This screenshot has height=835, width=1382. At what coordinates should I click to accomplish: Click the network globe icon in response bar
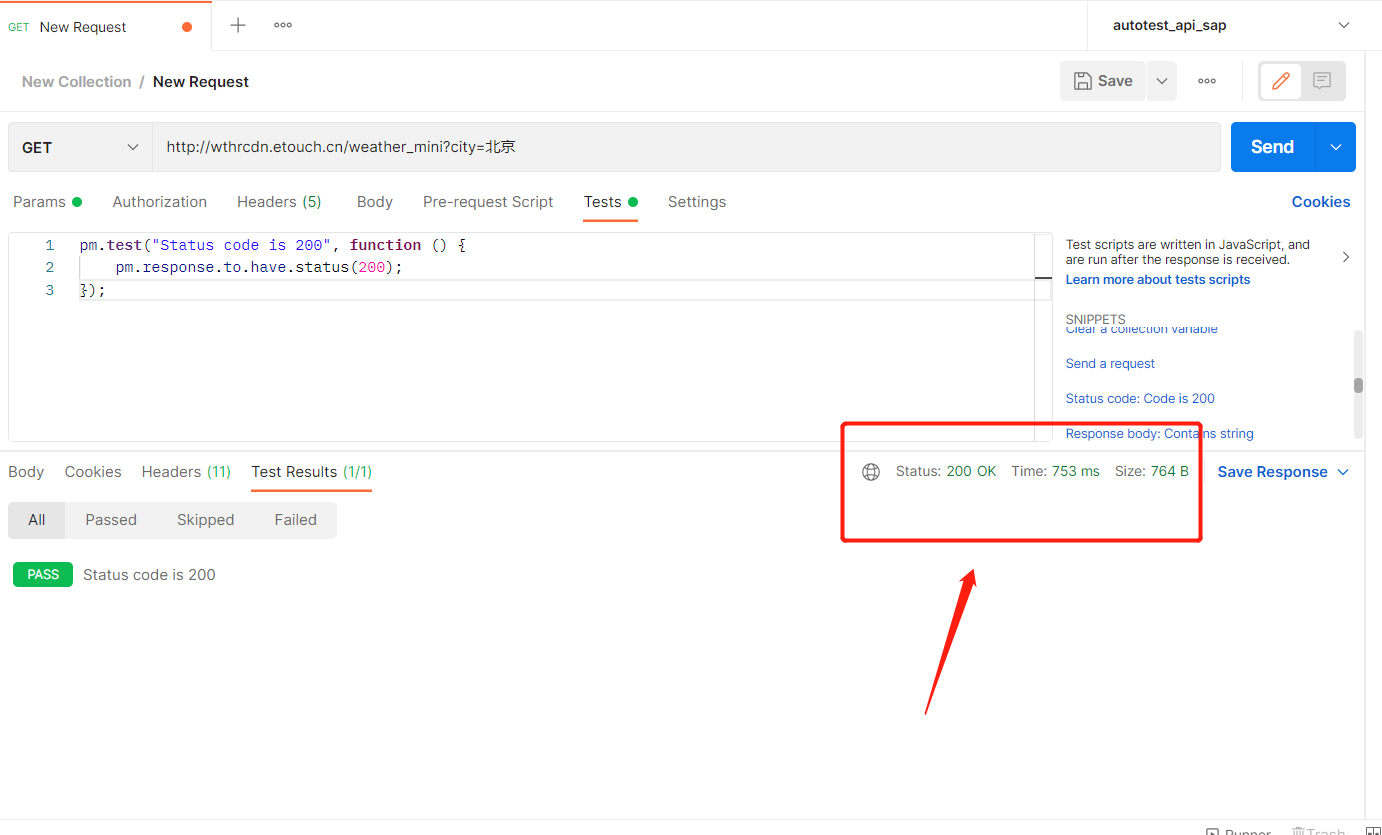pyautogui.click(x=871, y=472)
